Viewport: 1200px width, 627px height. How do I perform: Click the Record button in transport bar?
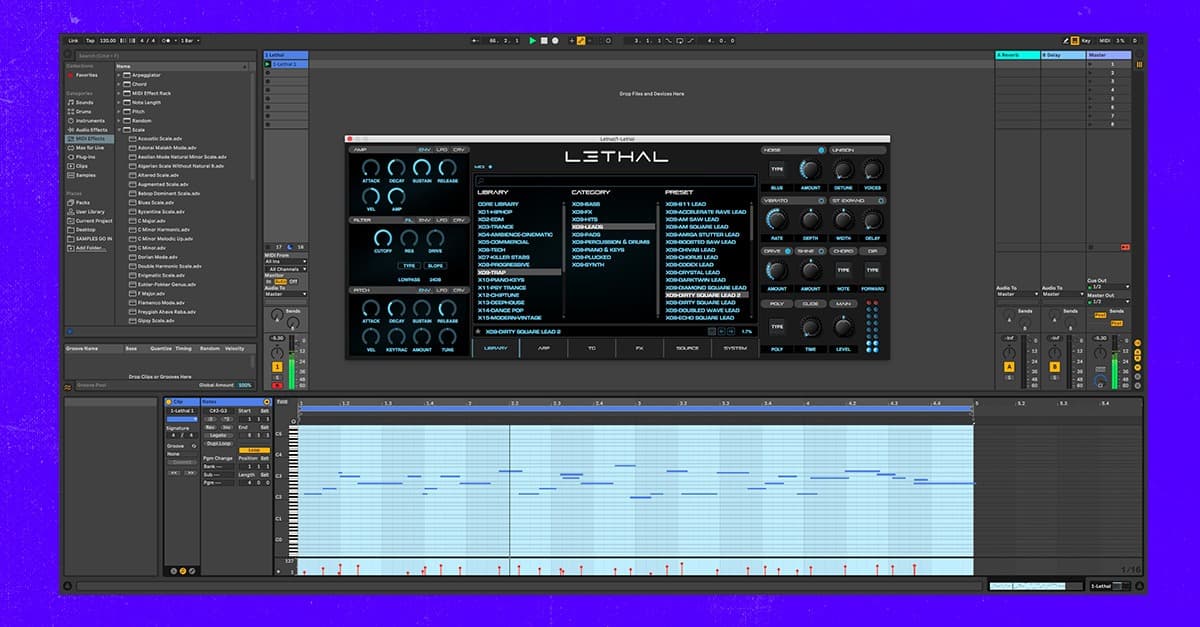(555, 41)
